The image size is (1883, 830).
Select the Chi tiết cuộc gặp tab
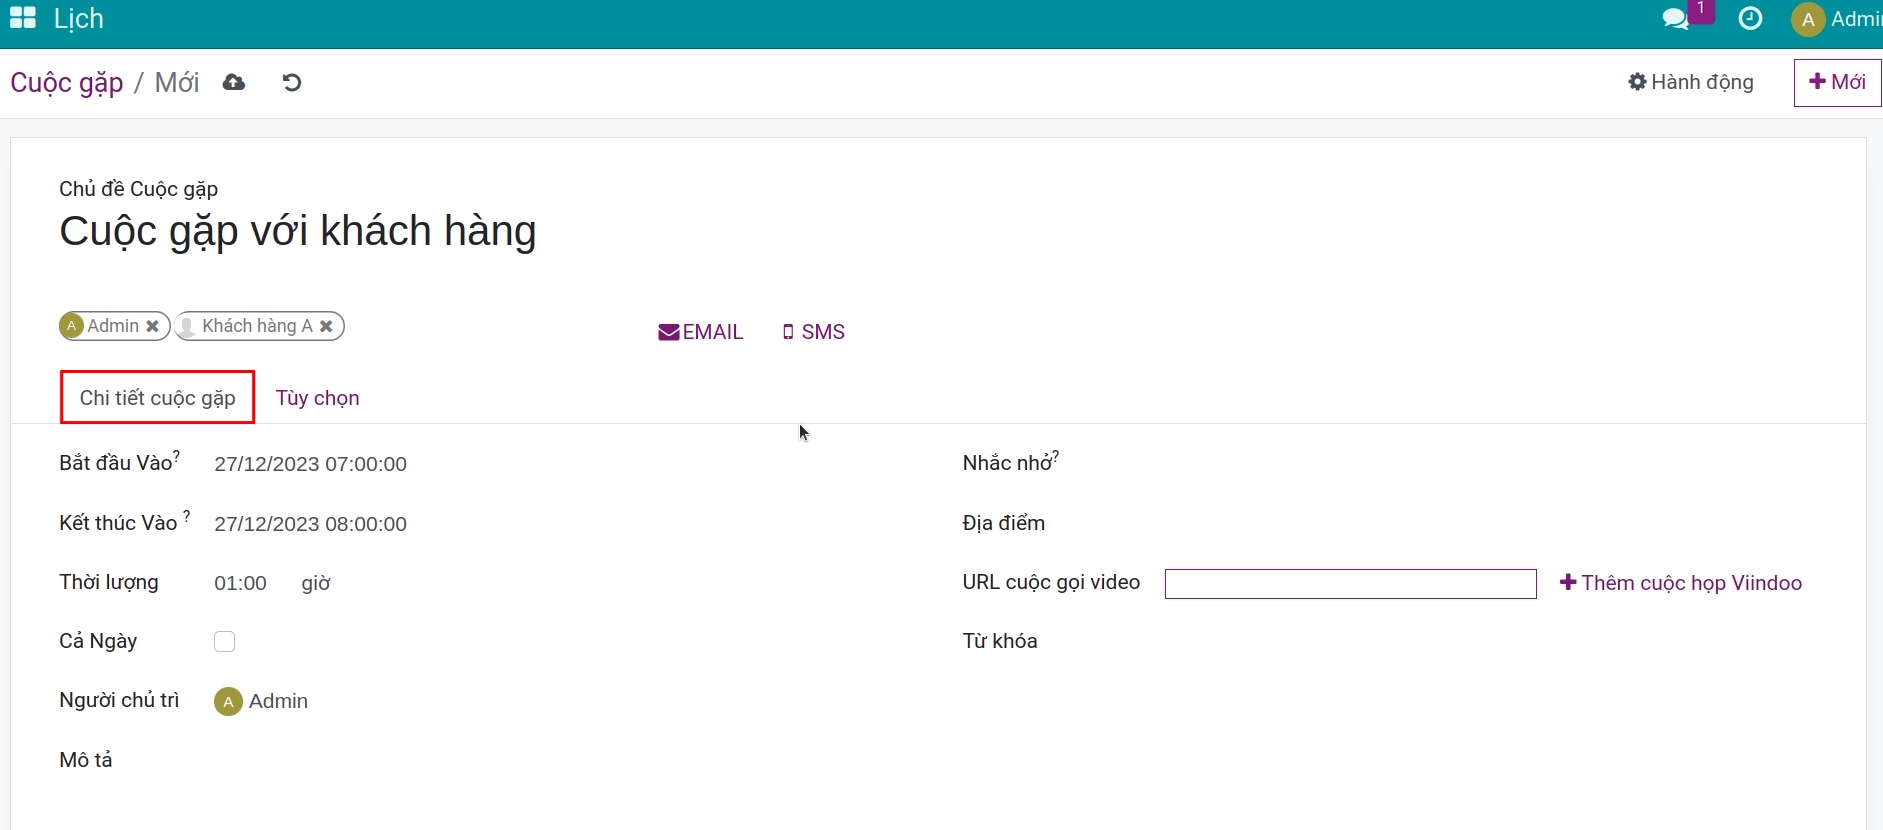click(157, 398)
